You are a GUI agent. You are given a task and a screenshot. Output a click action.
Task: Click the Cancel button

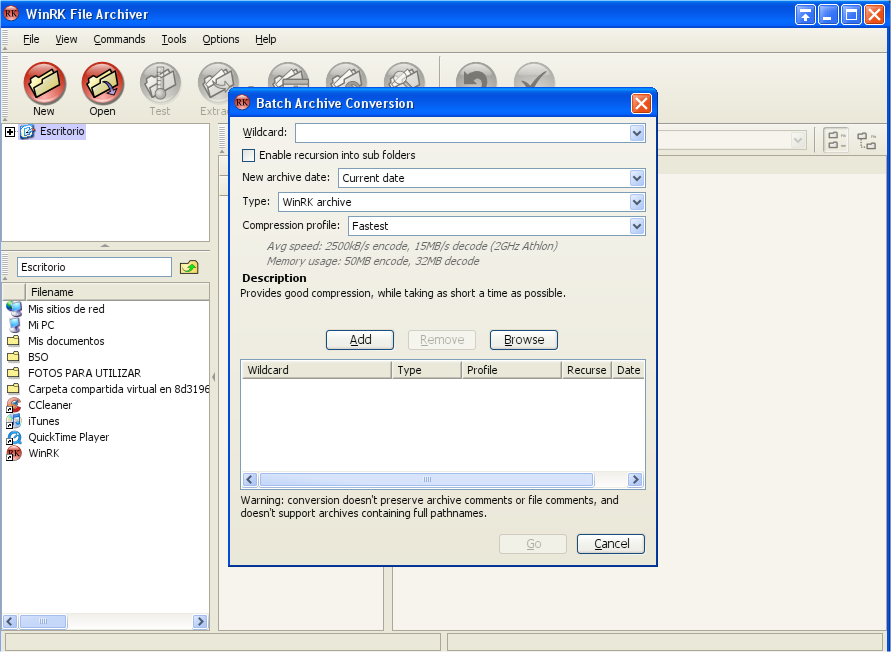pos(611,544)
